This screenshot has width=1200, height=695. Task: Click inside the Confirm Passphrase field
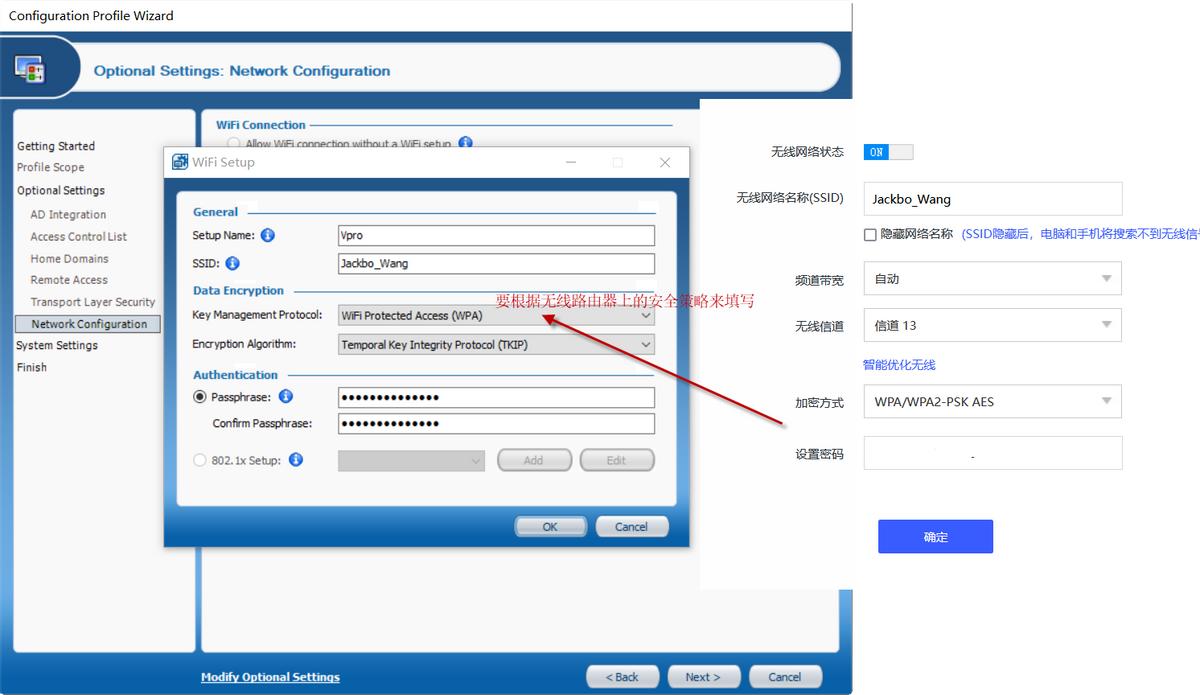pos(496,423)
